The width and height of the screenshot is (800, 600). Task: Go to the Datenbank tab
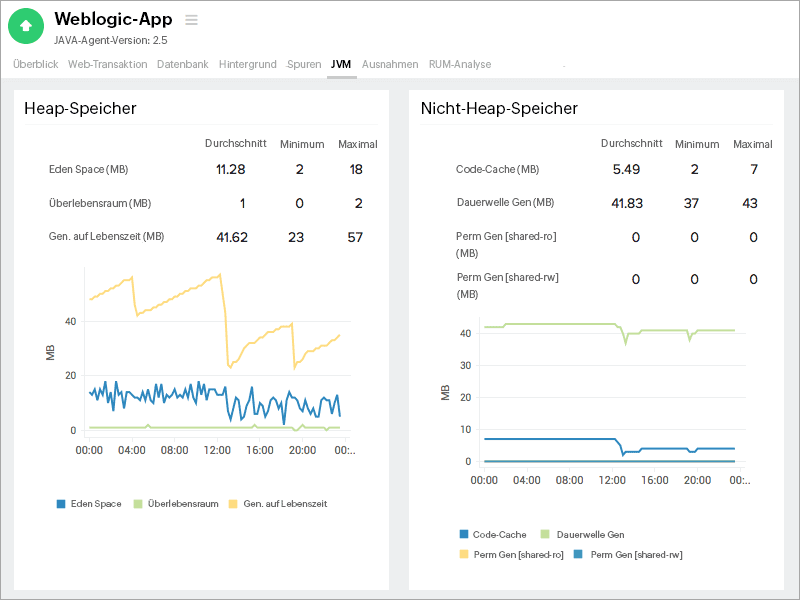[183, 64]
